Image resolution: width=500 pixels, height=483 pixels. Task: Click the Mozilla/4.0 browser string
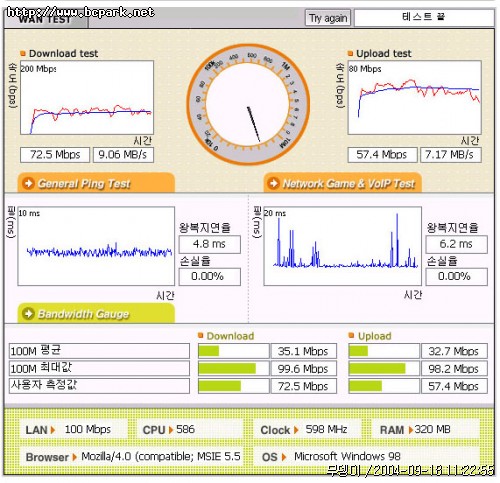[x=161, y=456]
